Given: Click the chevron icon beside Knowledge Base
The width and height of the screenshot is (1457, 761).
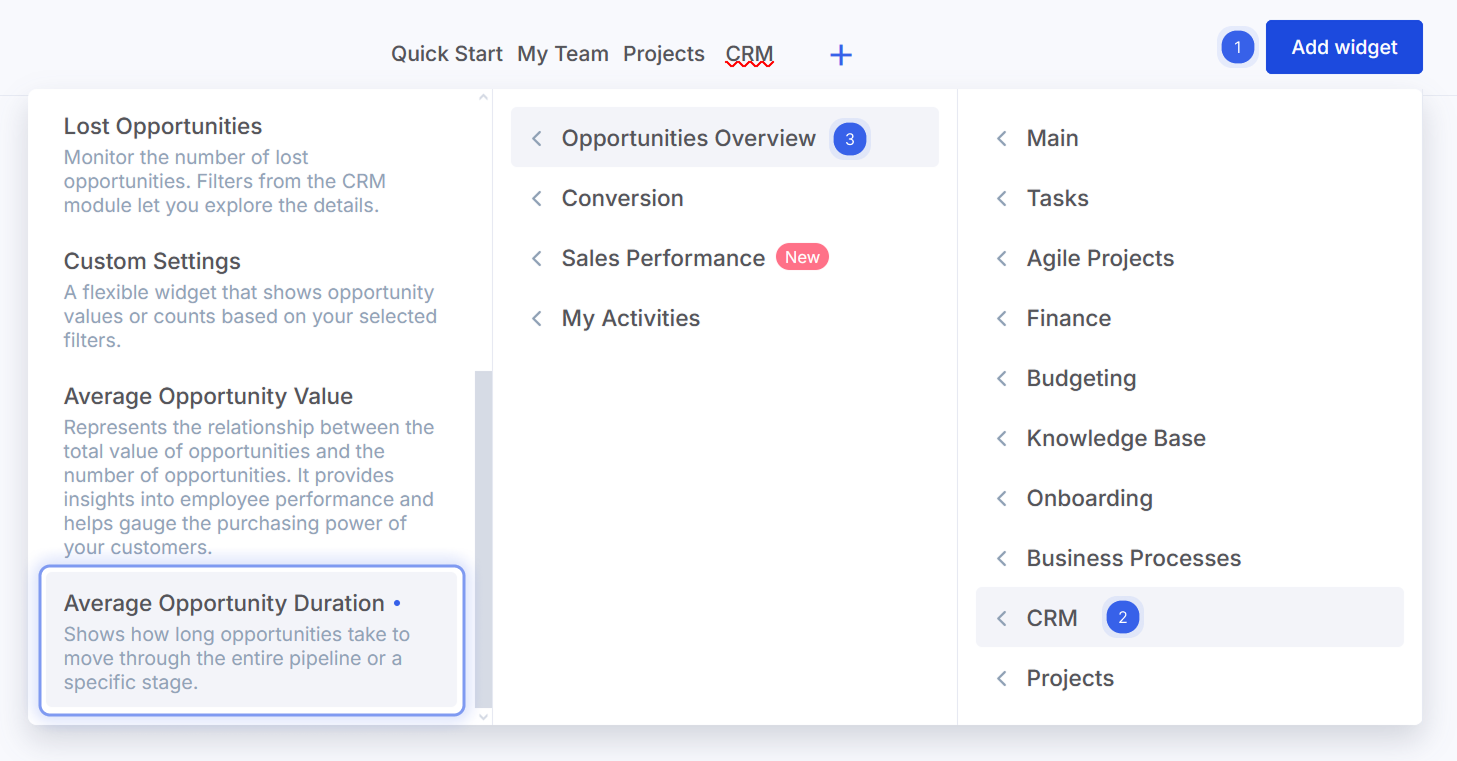Looking at the screenshot, I should pos(1002,439).
